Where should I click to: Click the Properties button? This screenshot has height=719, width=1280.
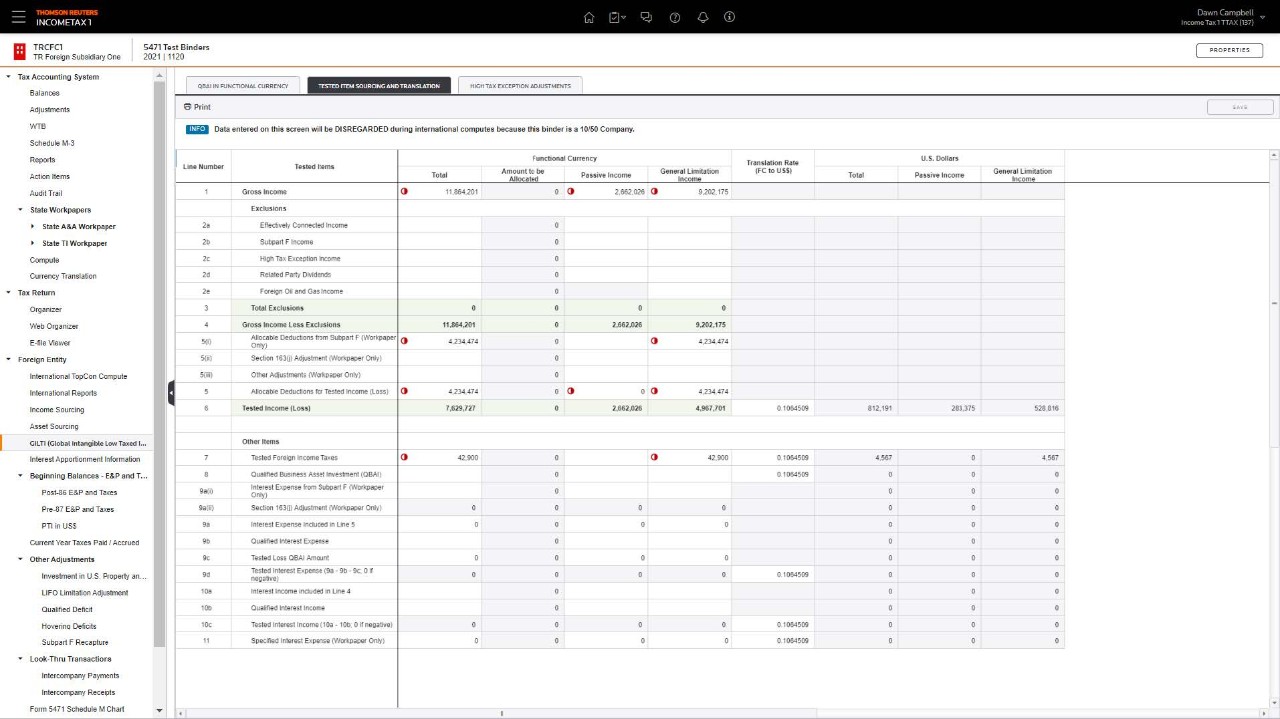pos(1229,50)
